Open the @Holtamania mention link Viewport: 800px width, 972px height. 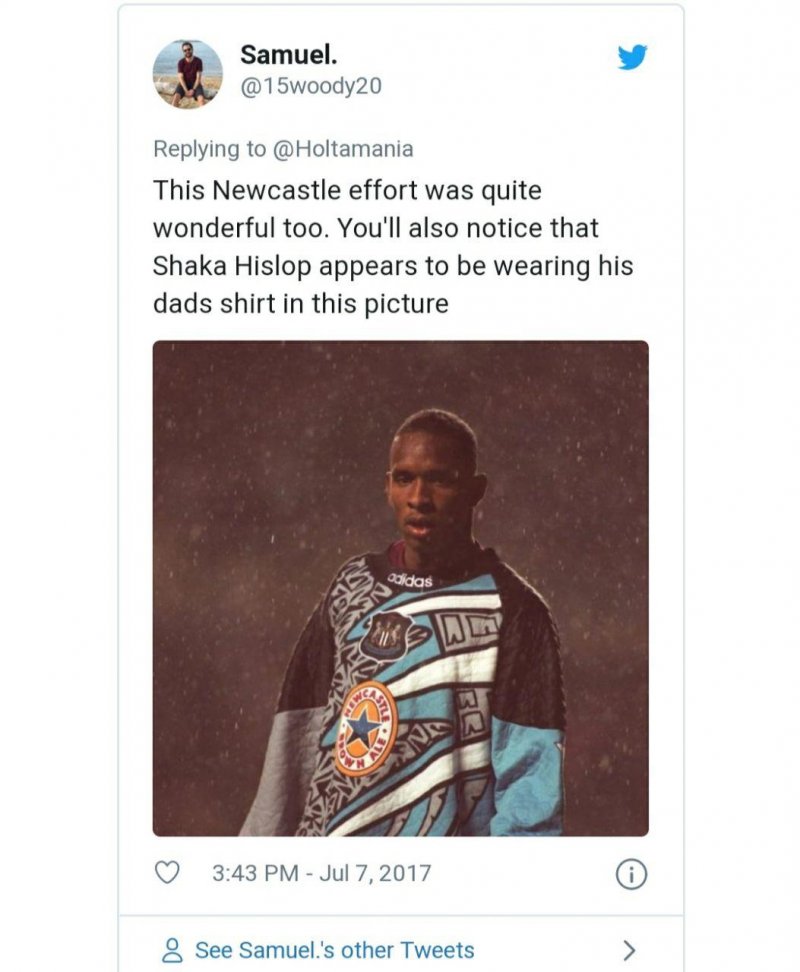pos(341,149)
